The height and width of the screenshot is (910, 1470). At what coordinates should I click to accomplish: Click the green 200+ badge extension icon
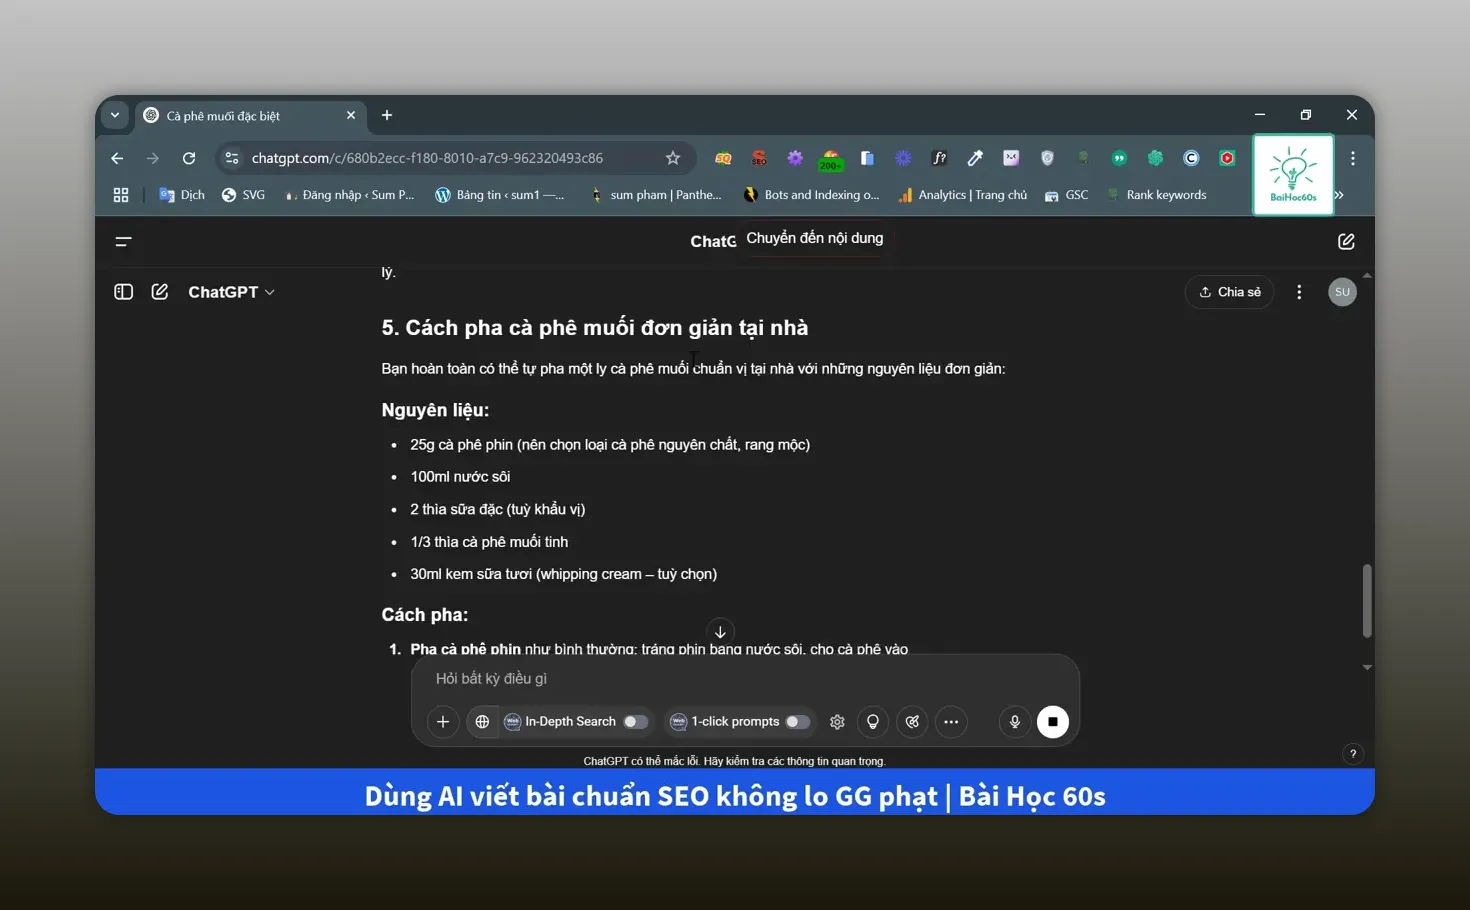tap(831, 159)
